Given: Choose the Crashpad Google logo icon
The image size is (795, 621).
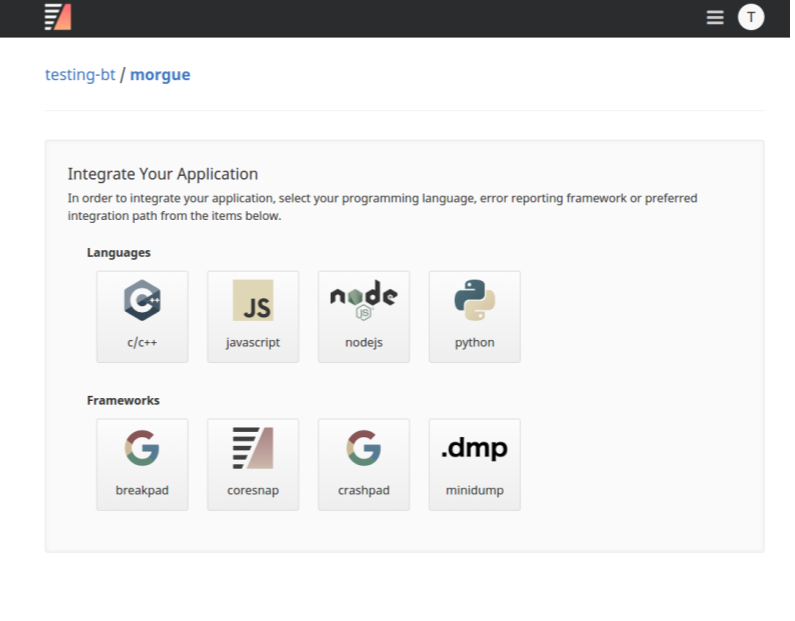Looking at the screenshot, I should click(364, 449).
